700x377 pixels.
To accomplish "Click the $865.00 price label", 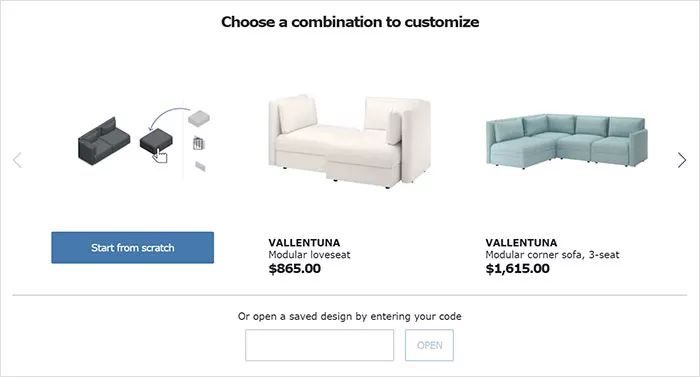I will click(295, 268).
